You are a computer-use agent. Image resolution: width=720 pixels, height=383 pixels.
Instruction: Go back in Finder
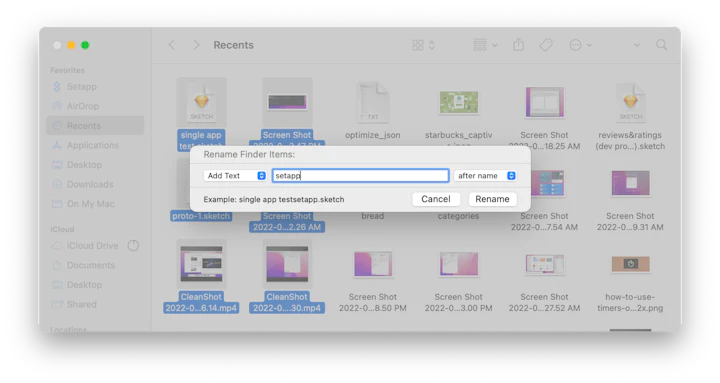click(x=172, y=45)
